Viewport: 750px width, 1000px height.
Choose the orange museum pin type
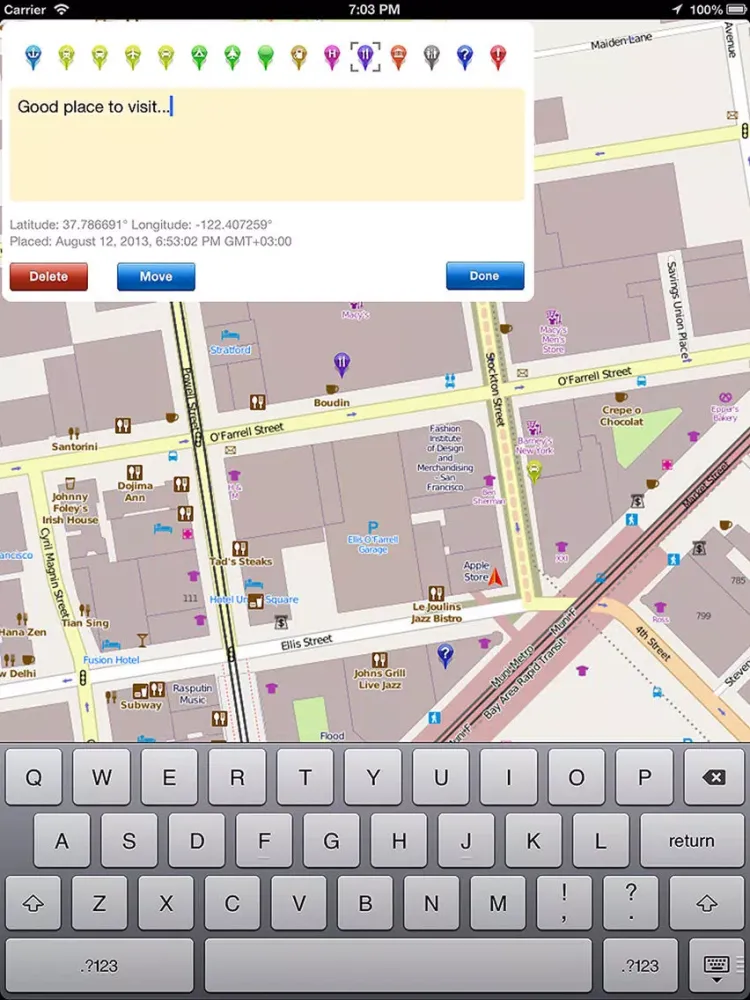399,57
